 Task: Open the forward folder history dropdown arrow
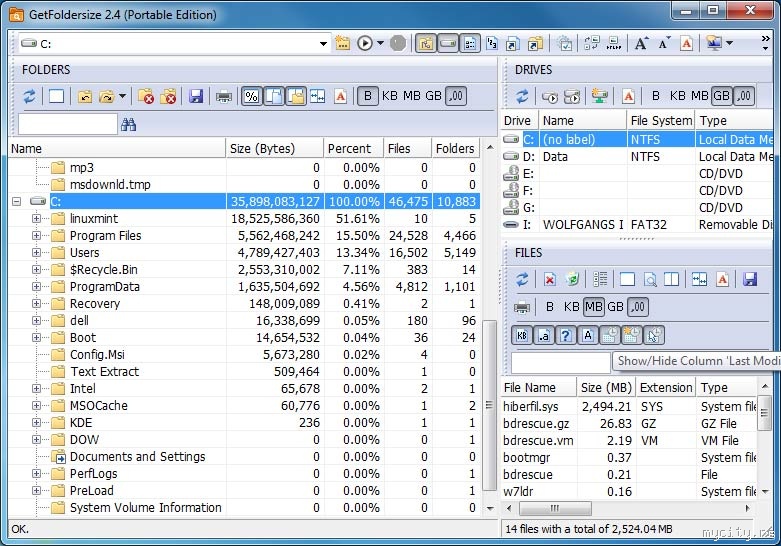coord(123,96)
